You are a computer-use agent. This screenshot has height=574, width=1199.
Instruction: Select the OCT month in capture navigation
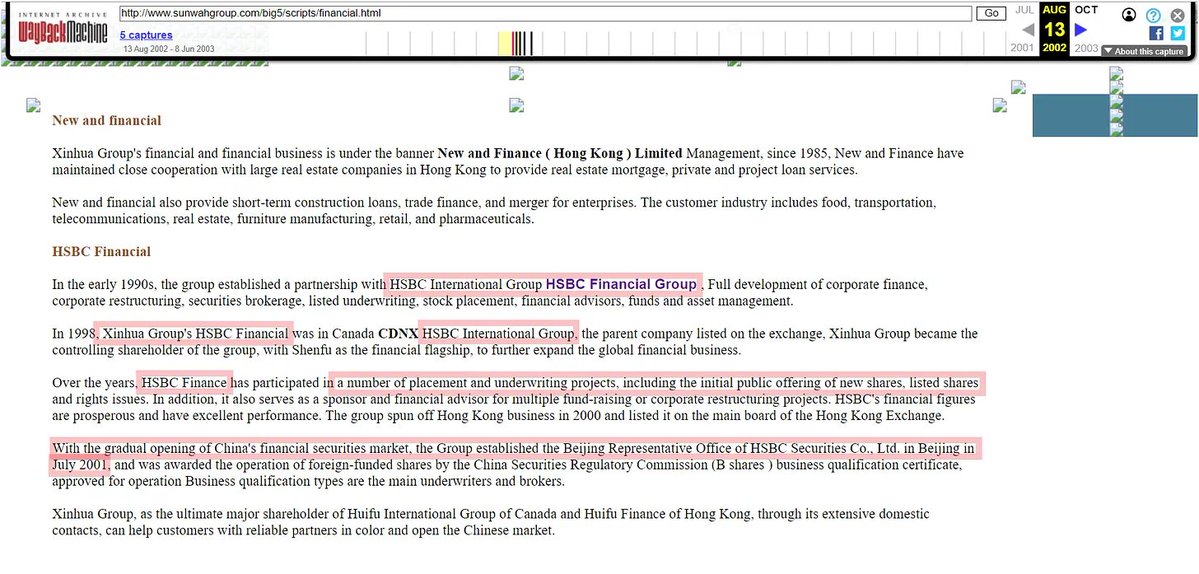(x=1086, y=10)
